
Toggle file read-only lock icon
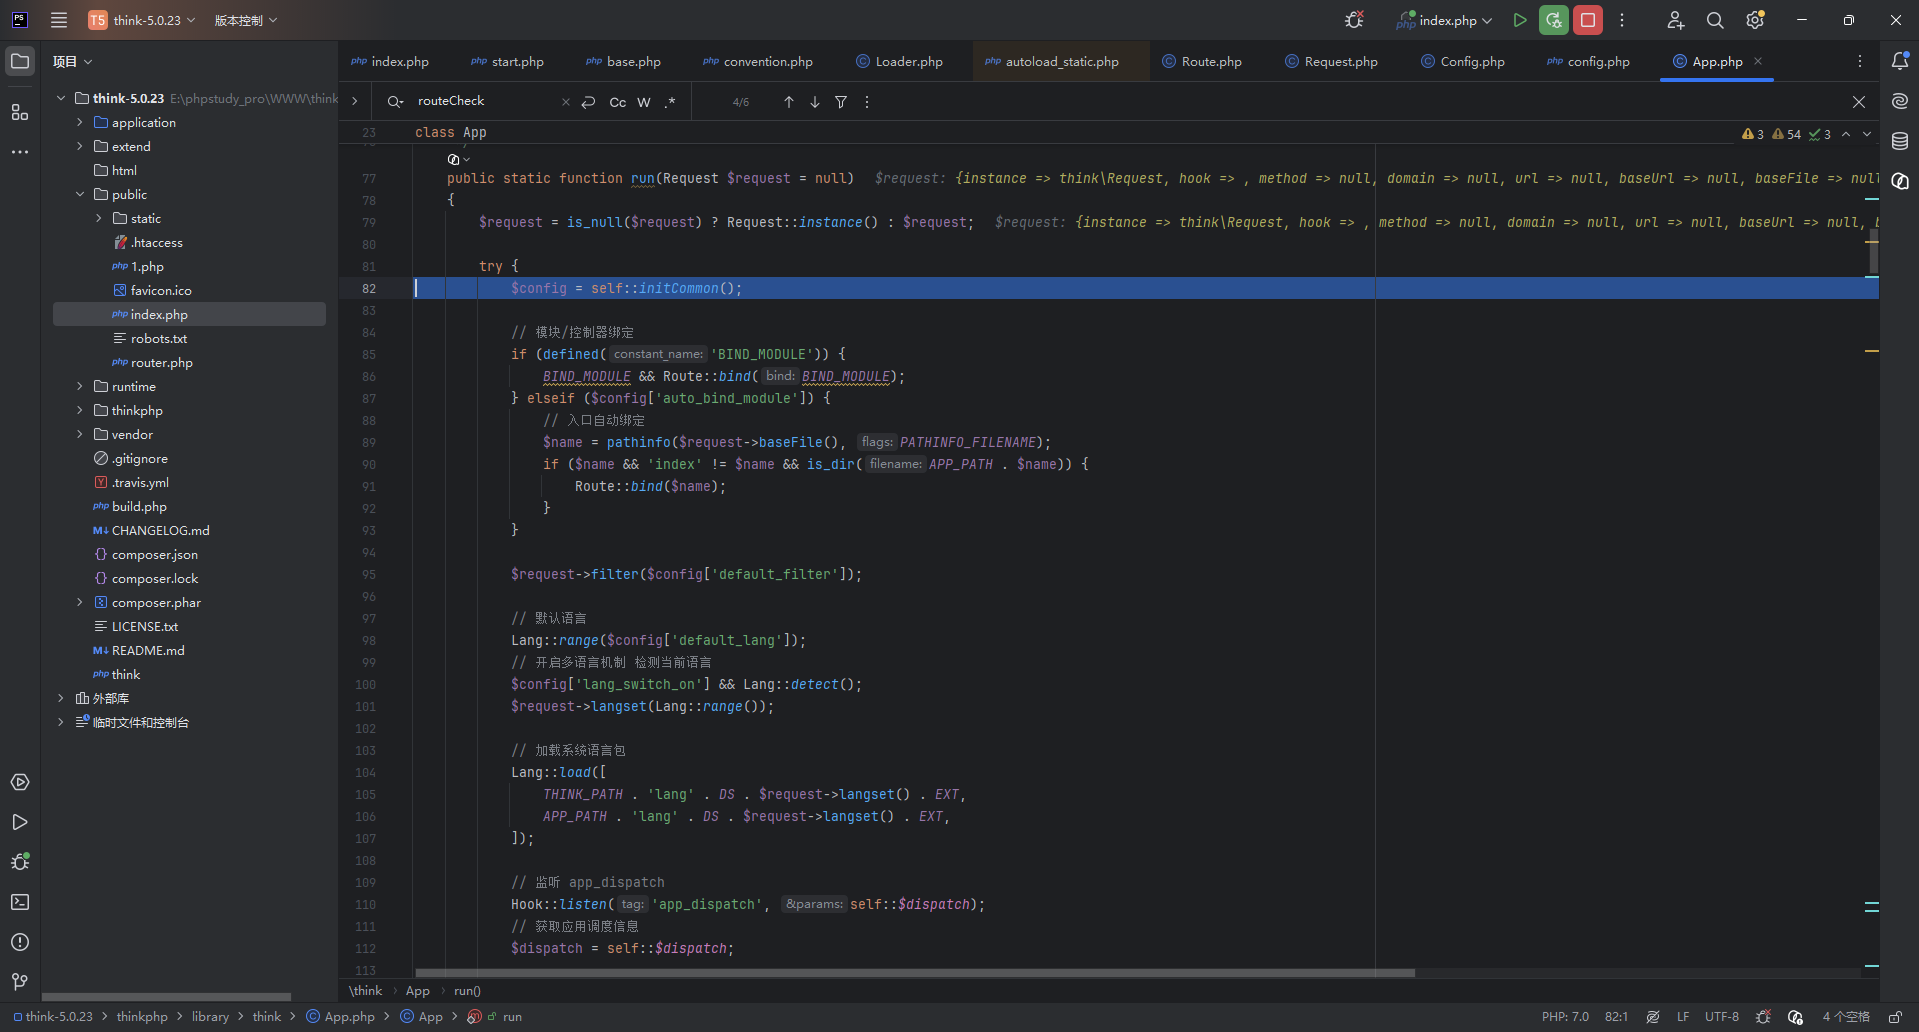(1895, 1017)
